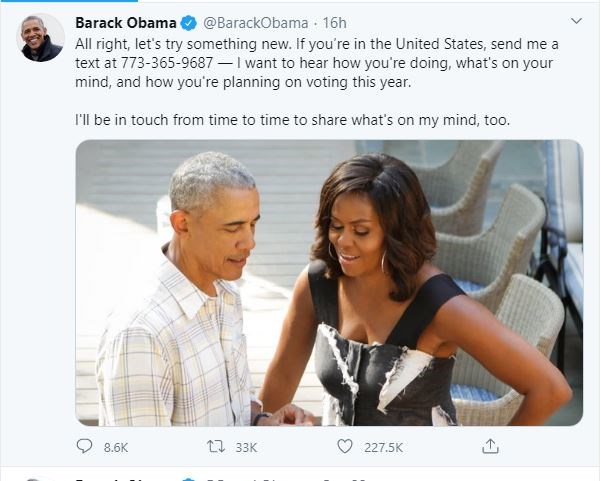Enlarge the attached tweet photo
Viewport: 601px width, 481px height.
328,283
